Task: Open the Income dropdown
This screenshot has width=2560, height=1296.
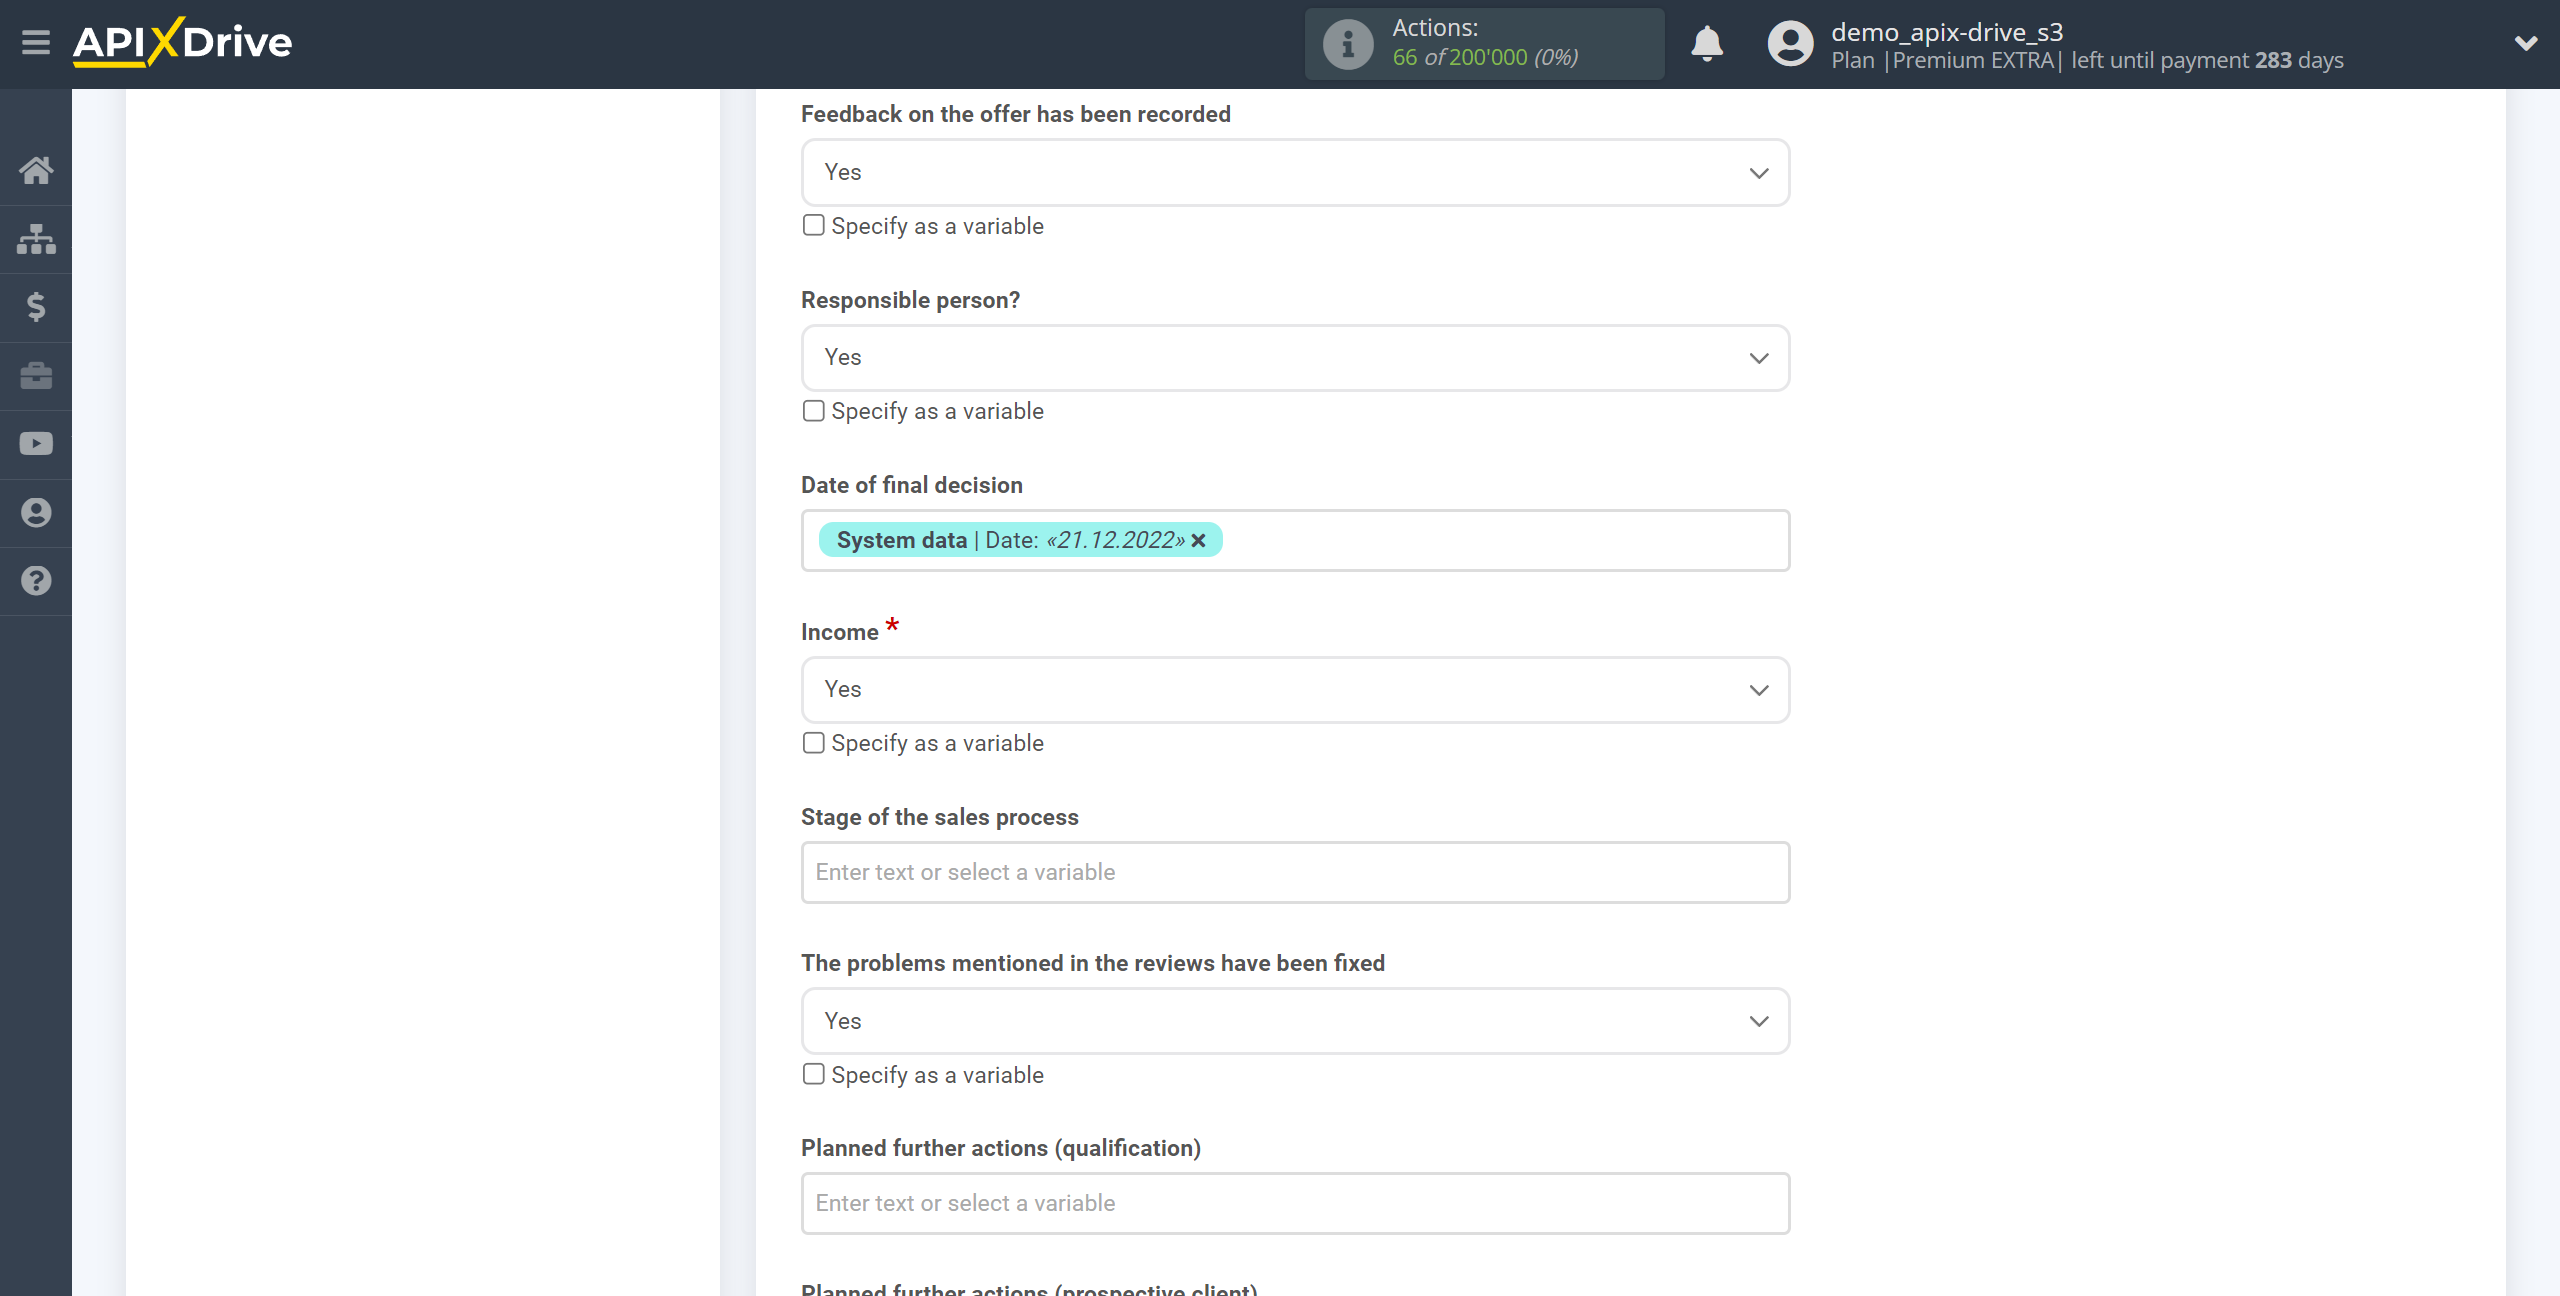Action: point(1295,690)
